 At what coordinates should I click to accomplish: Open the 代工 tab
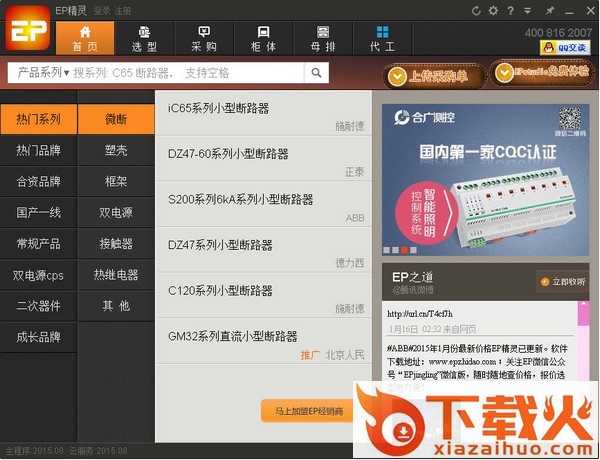382,38
